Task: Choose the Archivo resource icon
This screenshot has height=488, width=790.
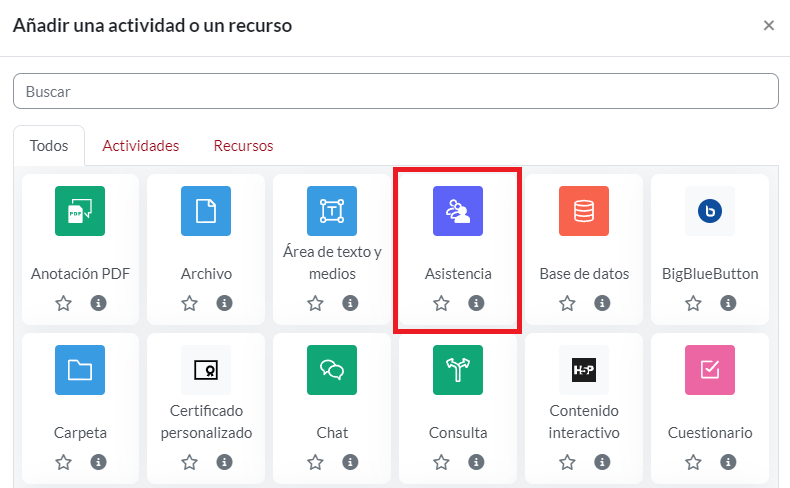Action: (206, 211)
